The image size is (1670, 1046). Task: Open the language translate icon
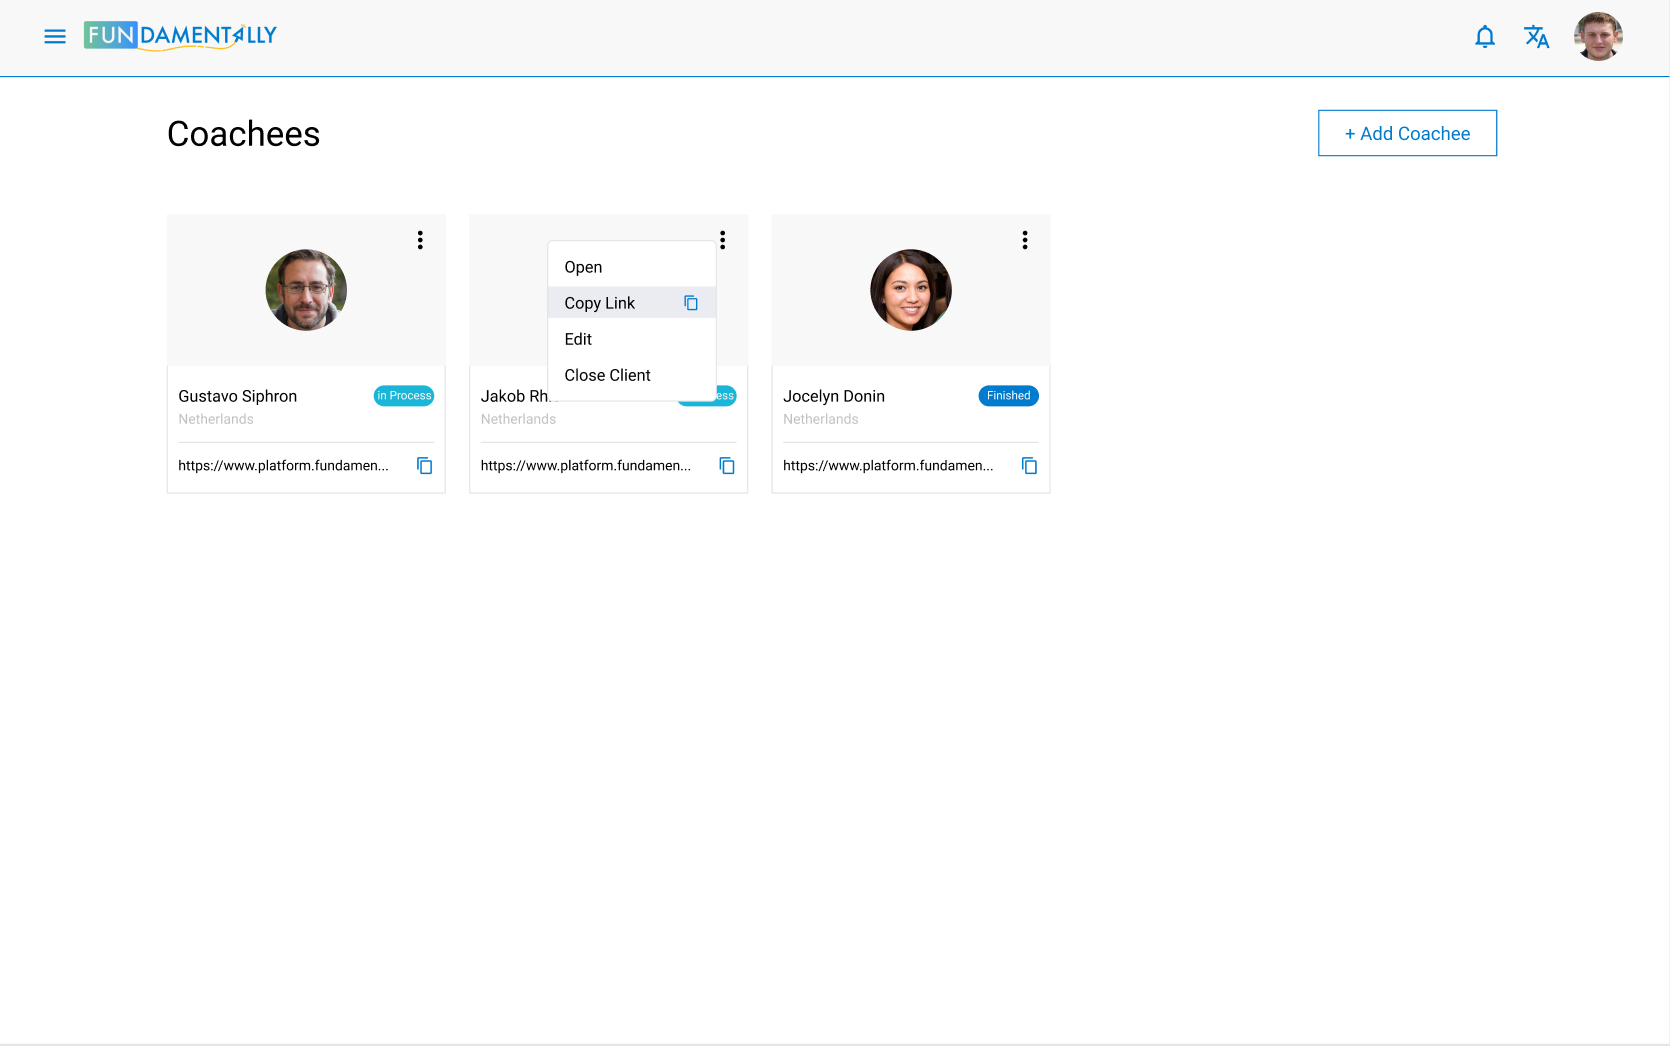(1536, 37)
